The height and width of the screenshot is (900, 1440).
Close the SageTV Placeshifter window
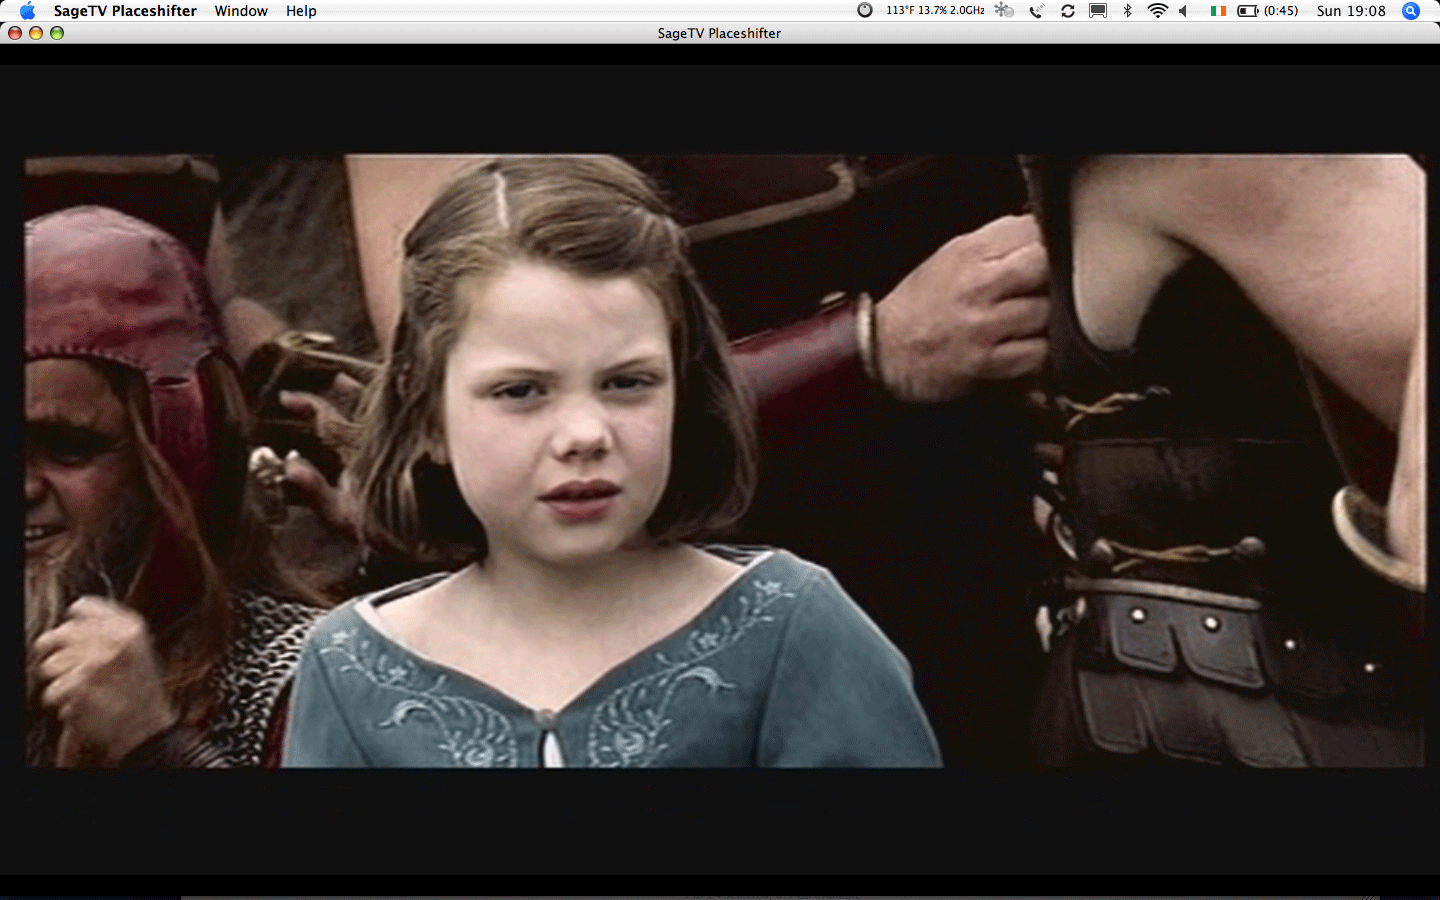coord(15,33)
